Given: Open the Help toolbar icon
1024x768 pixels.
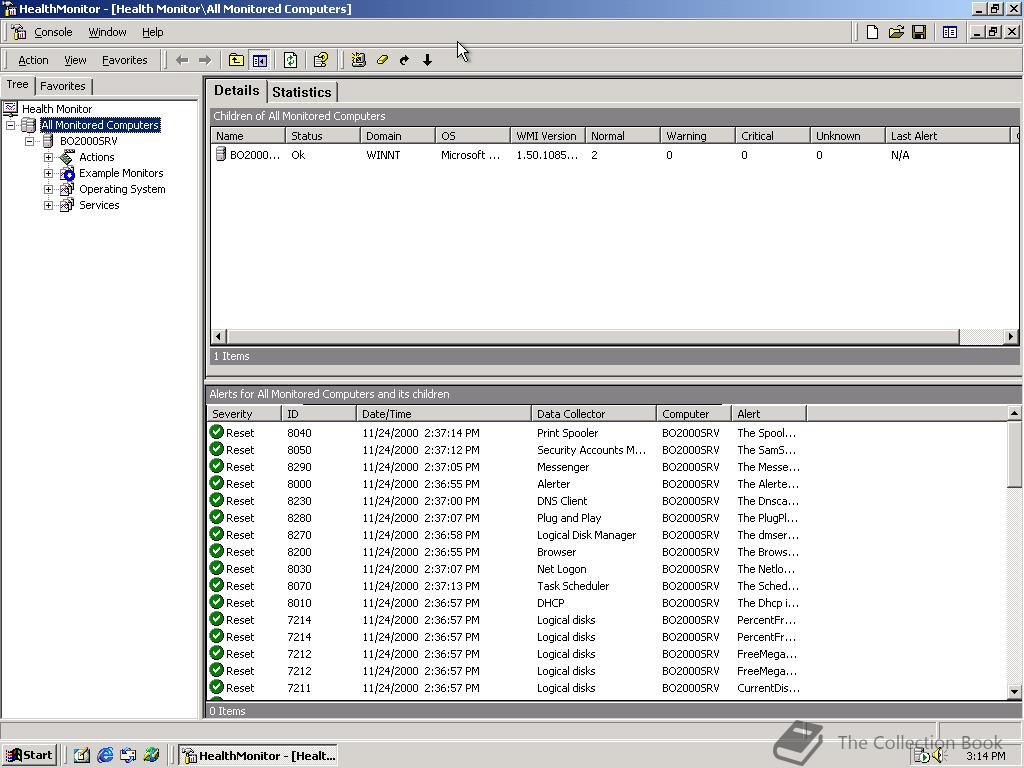Looking at the screenshot, I should [x=321, y=60].
